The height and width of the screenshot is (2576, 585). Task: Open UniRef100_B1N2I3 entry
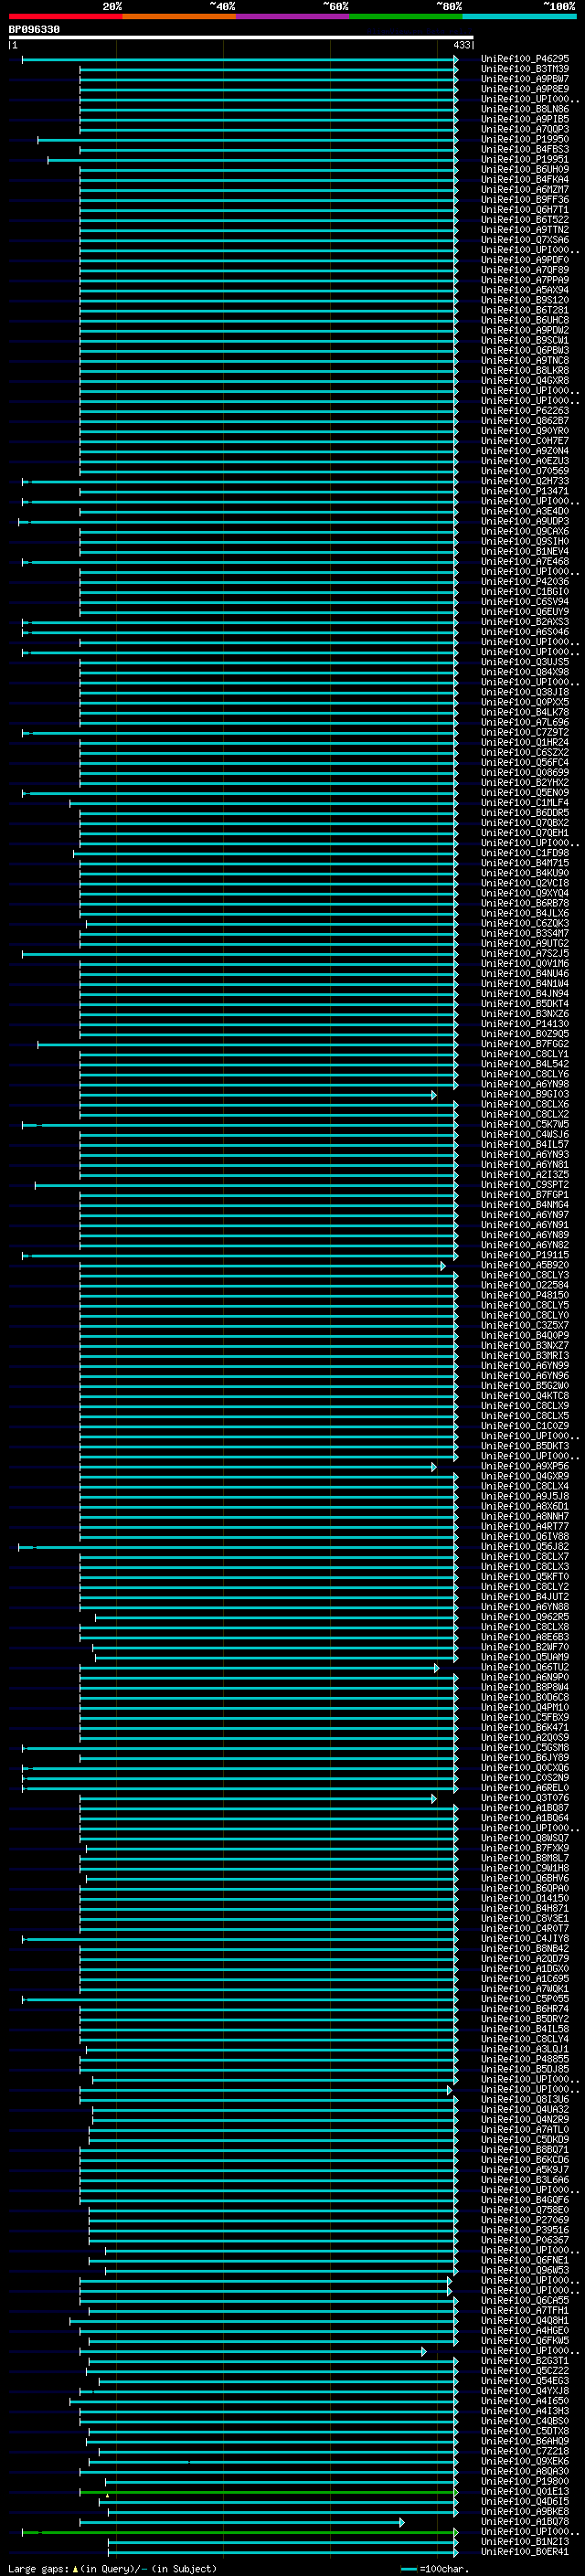525,2542
